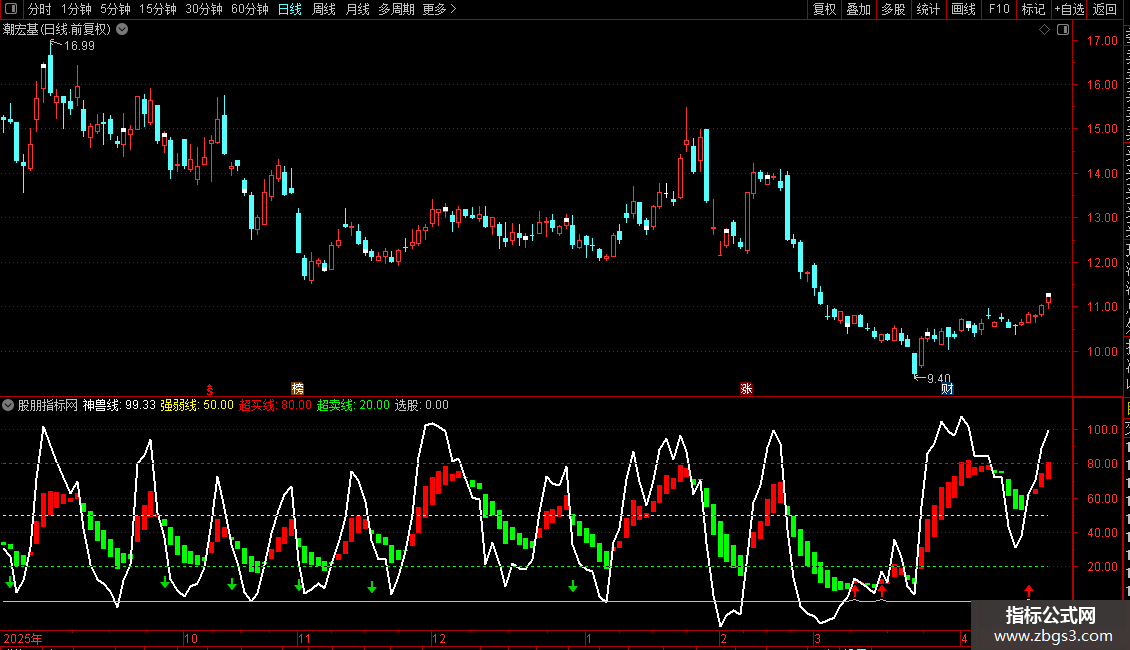Image resolution: width=1130 pixels, height=650 pixels.
Task: Click the 标记 mark button
Action: (1033, 9)
